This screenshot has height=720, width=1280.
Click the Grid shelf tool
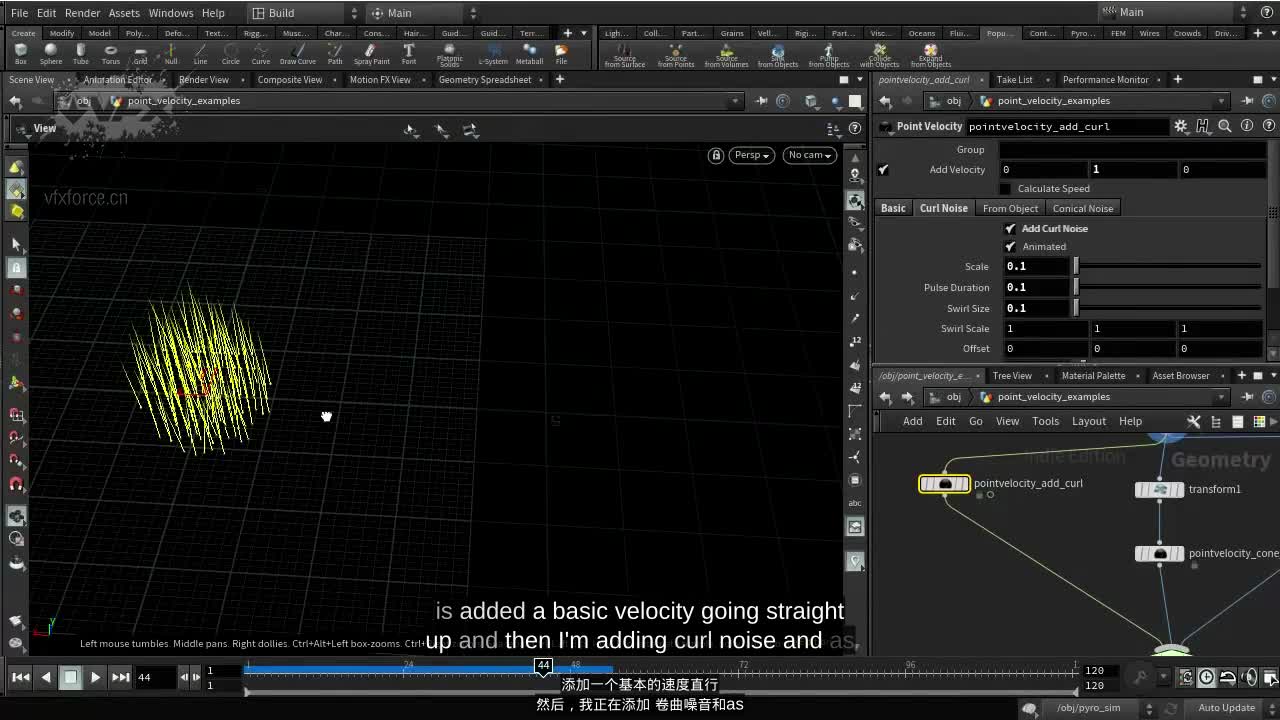[140, 53]
